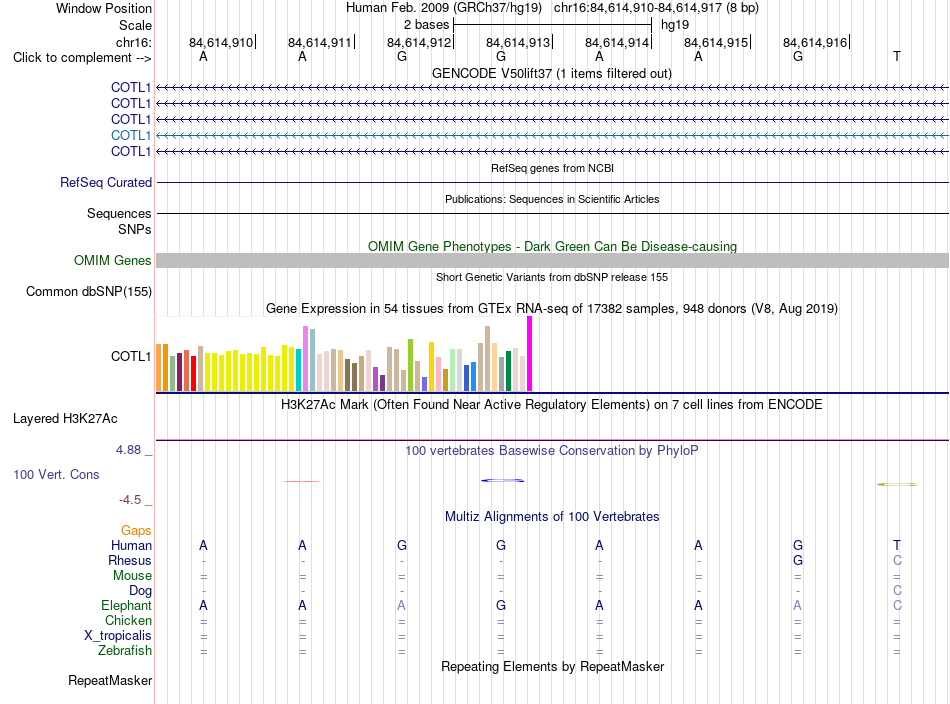Click the C in the Dog alignment row
Viewport: 950px width, 704px height.
point(897,591)
